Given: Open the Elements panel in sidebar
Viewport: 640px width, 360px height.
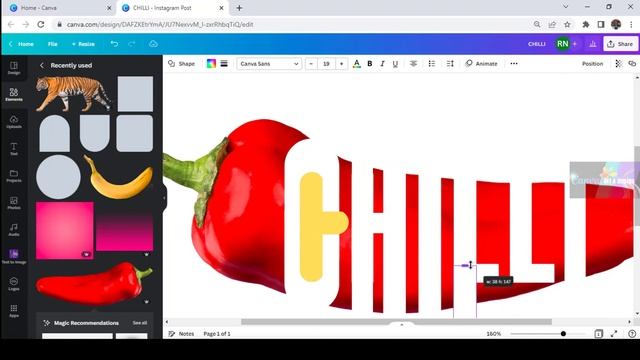Looking at the screenshot, I should coord(14,94).
